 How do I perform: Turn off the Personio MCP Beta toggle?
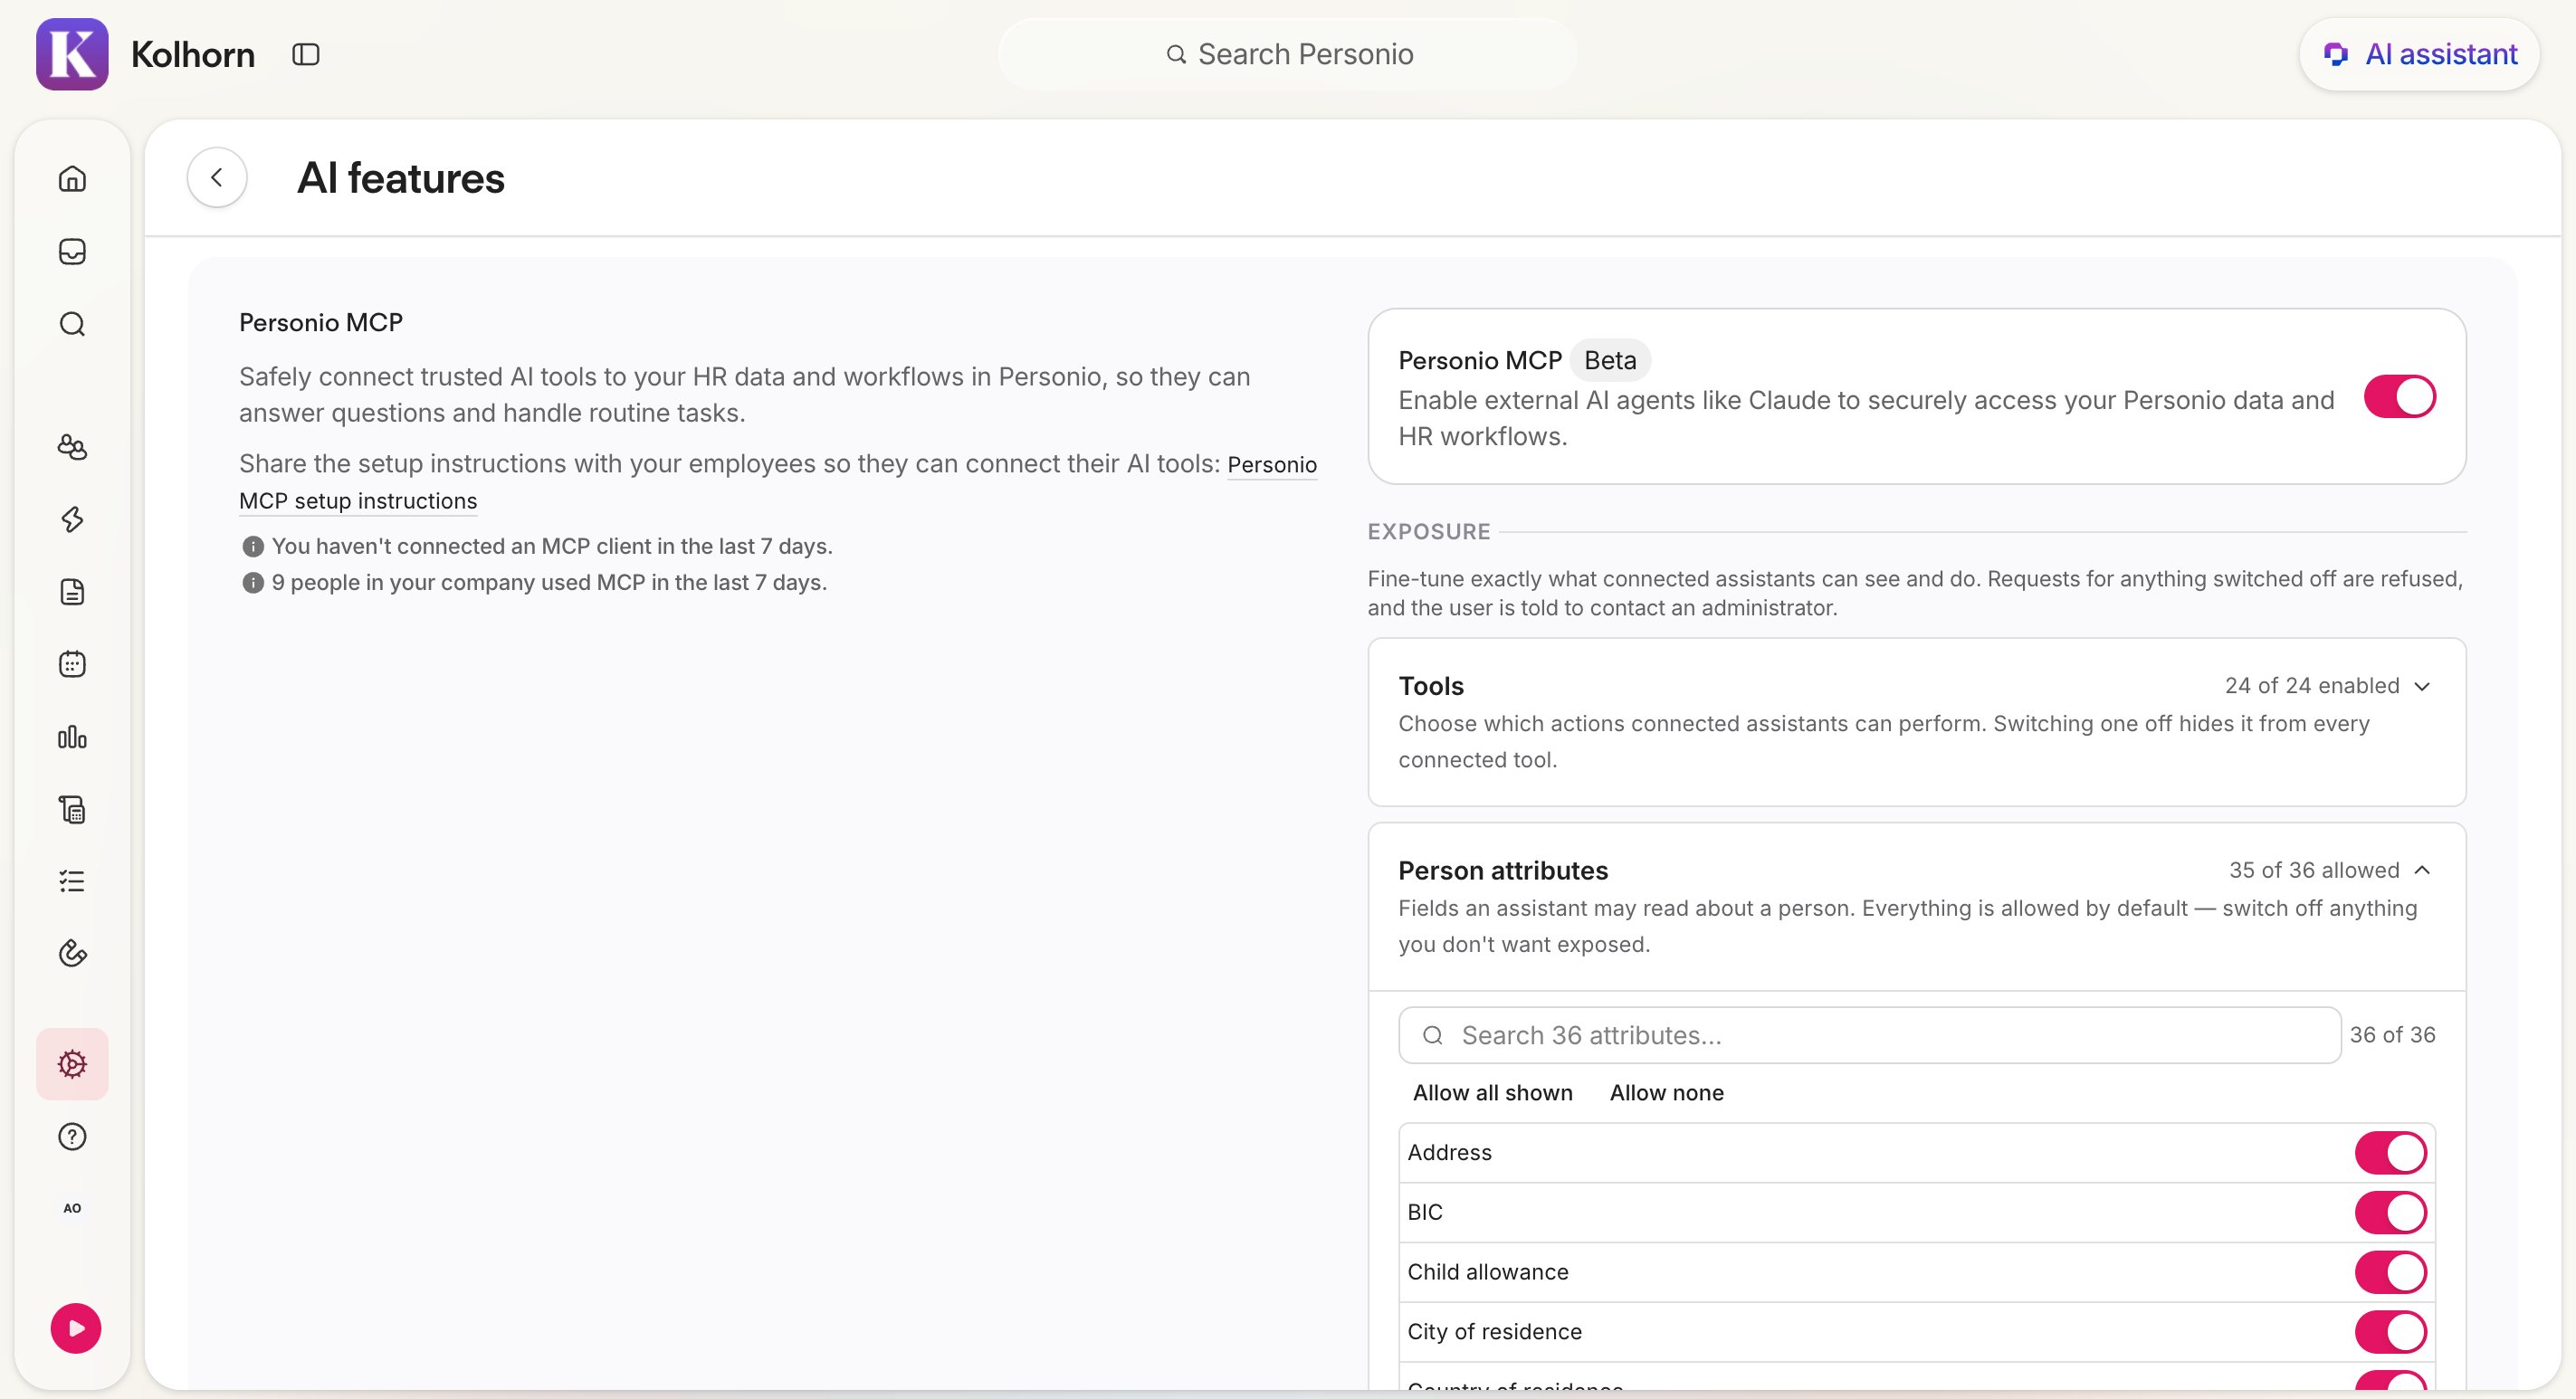click(x=2400, y=397)
